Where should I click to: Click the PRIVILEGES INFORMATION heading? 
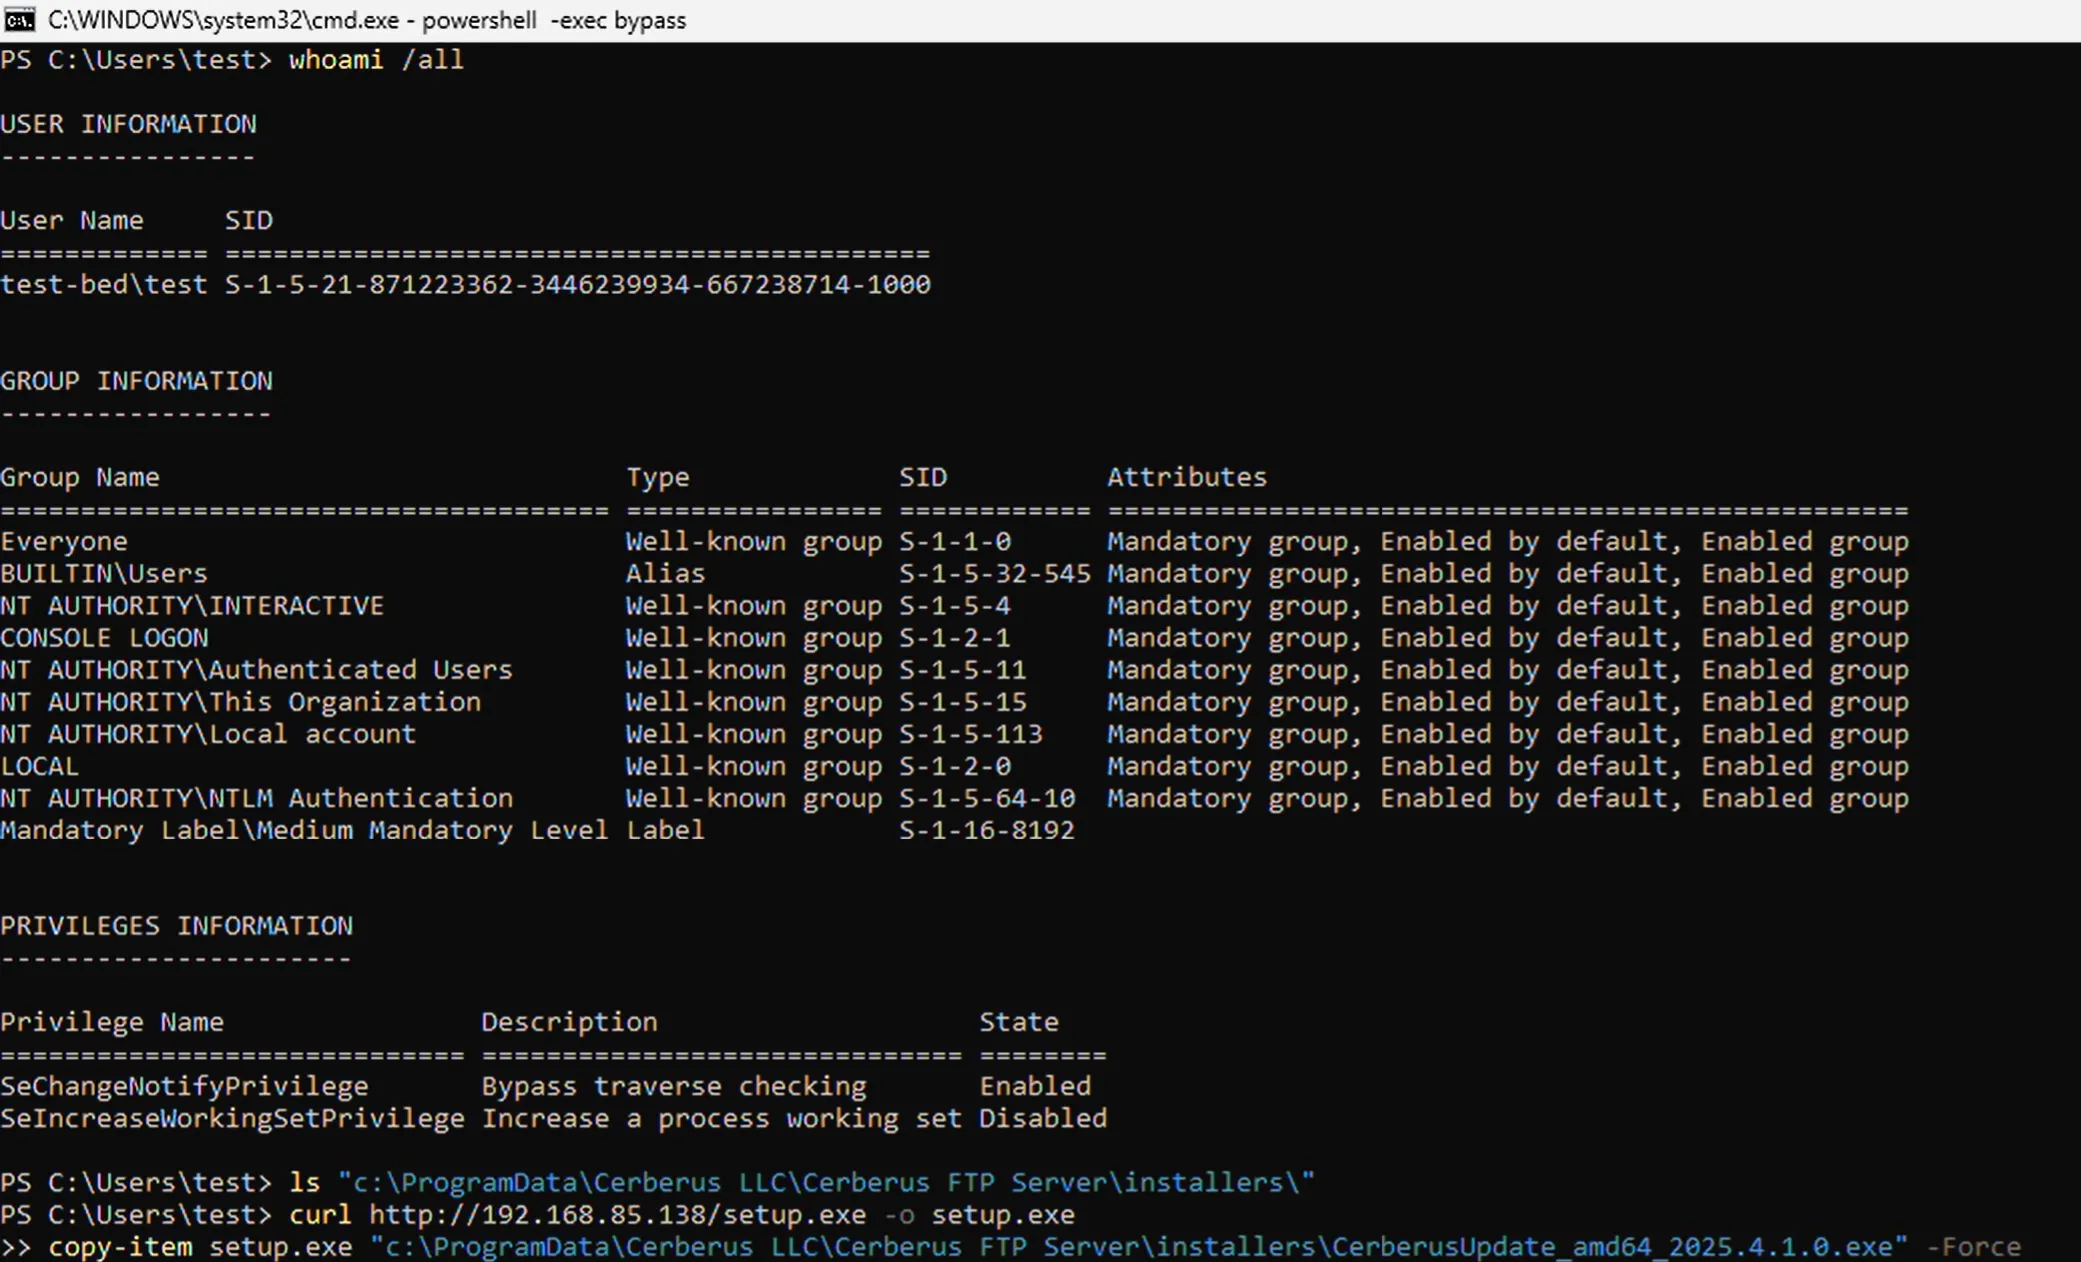tap(176, 926)
